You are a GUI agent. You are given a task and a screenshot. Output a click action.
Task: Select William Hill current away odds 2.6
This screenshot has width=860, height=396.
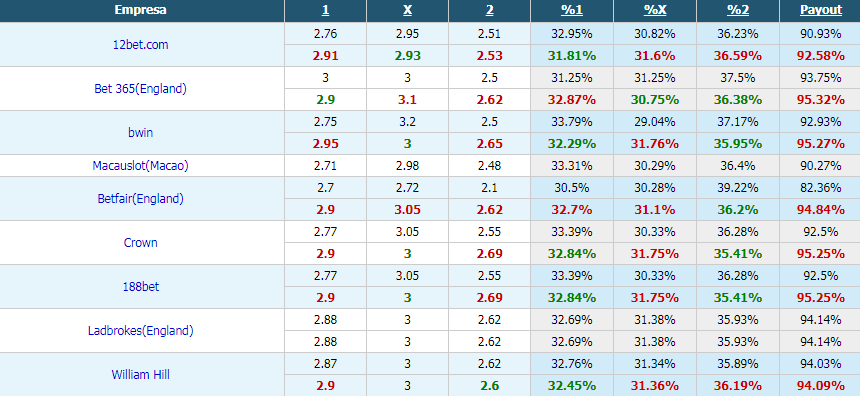click(489, 386)
